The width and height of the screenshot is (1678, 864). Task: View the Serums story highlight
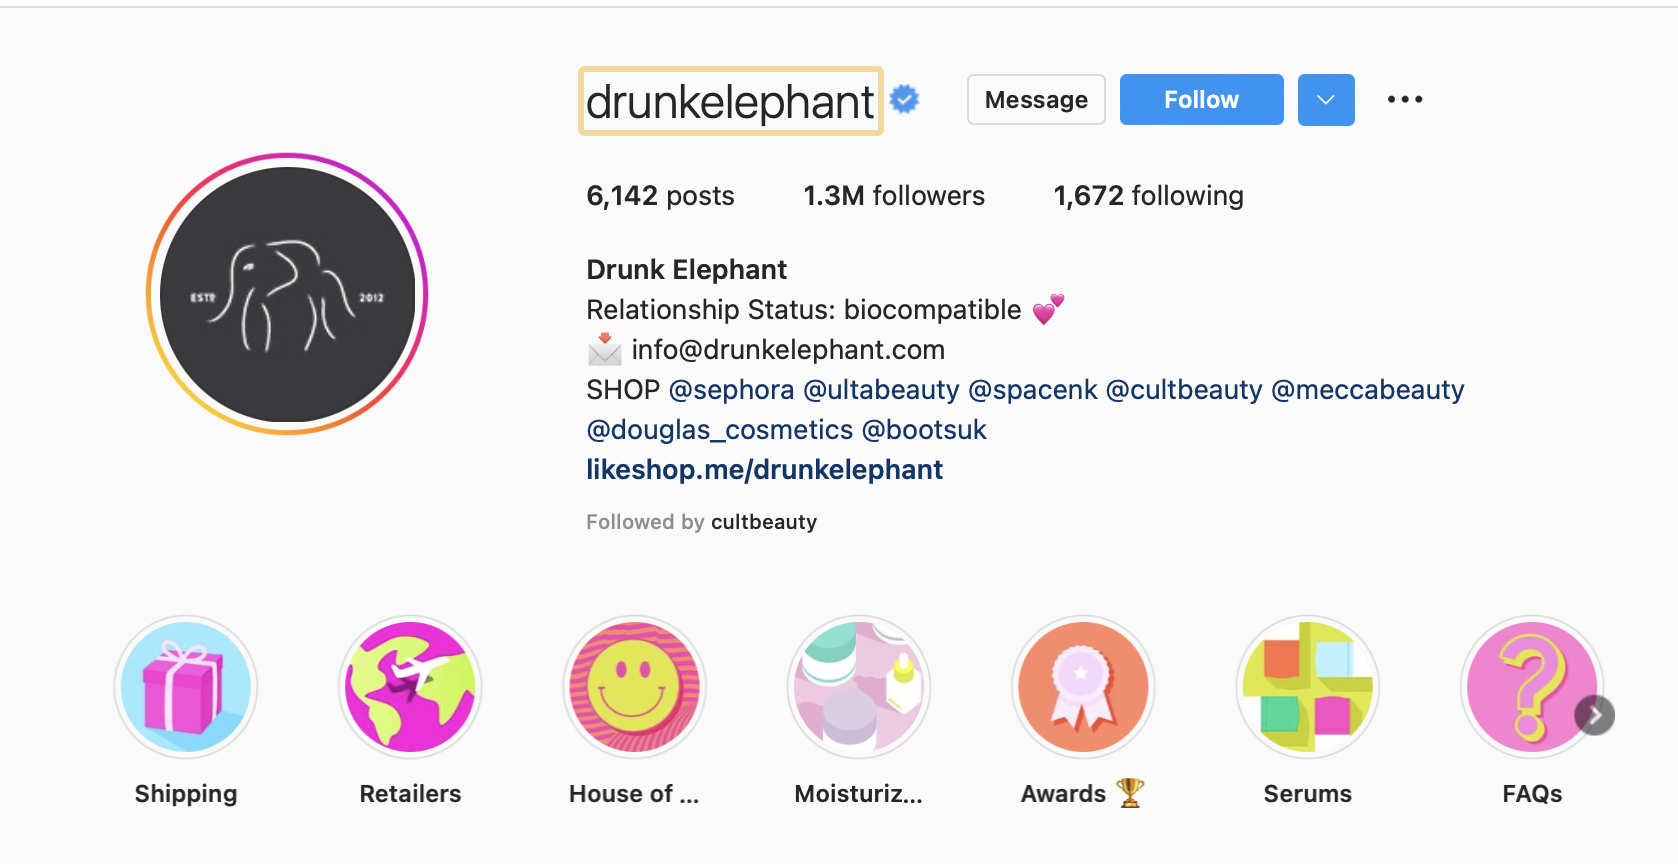point(1308,687)
